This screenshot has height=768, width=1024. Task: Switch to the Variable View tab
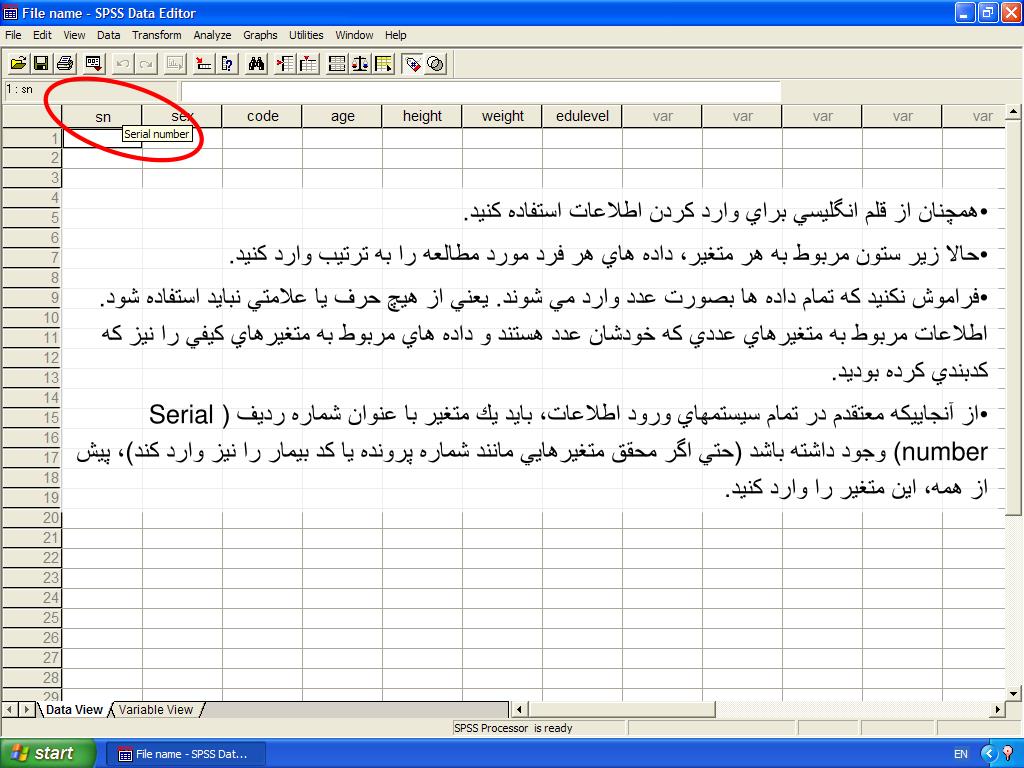point(156,710)
